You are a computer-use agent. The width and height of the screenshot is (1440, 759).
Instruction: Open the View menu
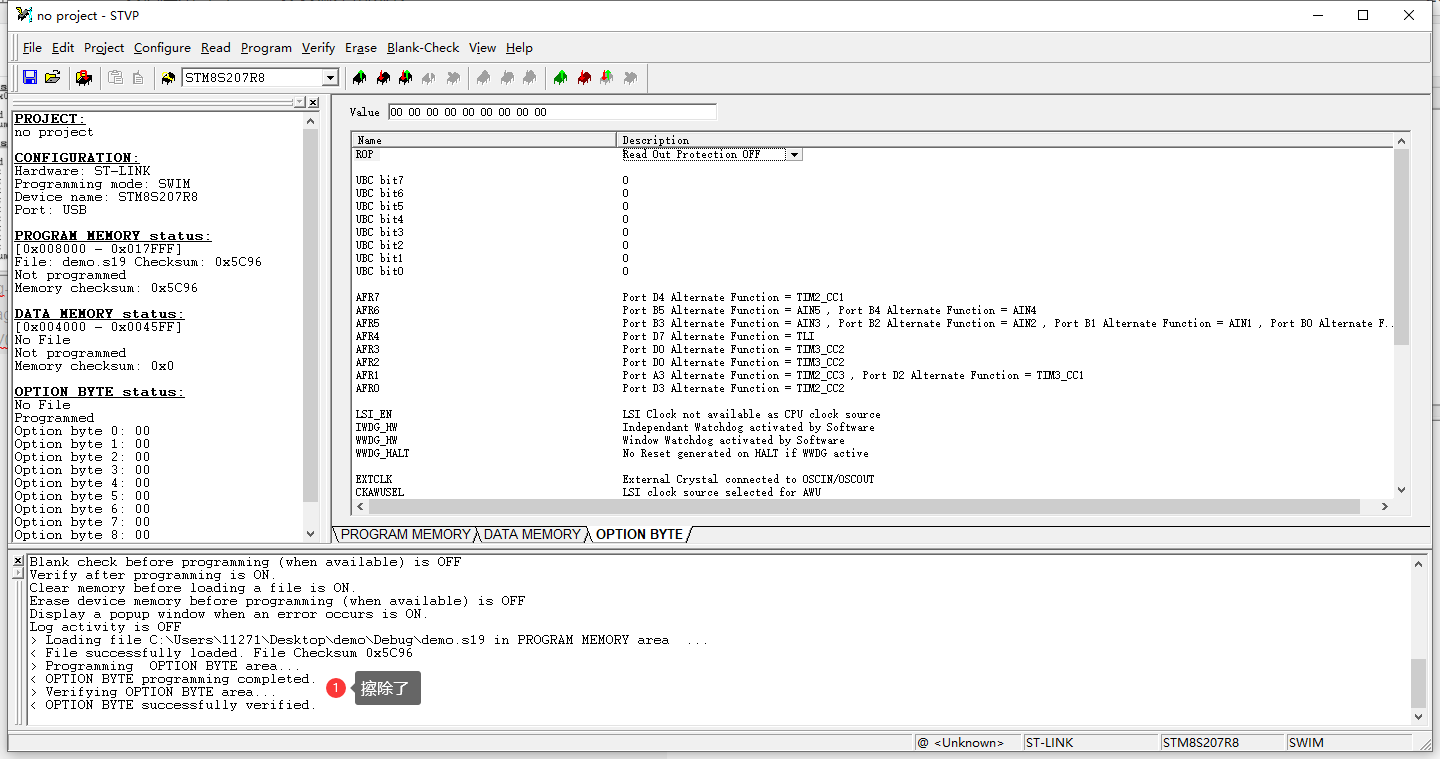pos(482,48)
